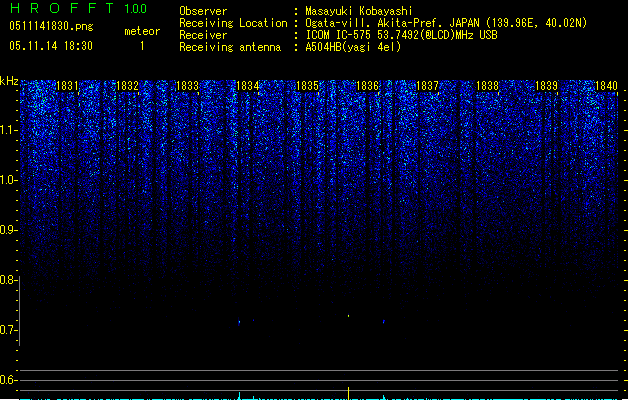Click the kHz axis unit label
Image resolution: width=629 pixels, height=400 pixels.
pyautogui.click(x=9, y=81)
